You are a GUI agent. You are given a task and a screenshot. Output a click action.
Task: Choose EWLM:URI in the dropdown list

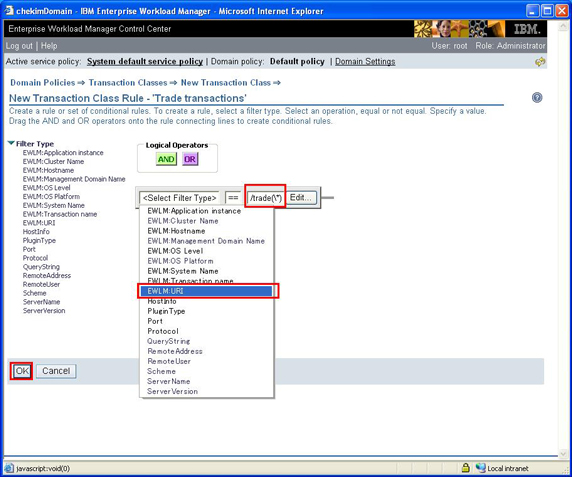coord(206,291)
